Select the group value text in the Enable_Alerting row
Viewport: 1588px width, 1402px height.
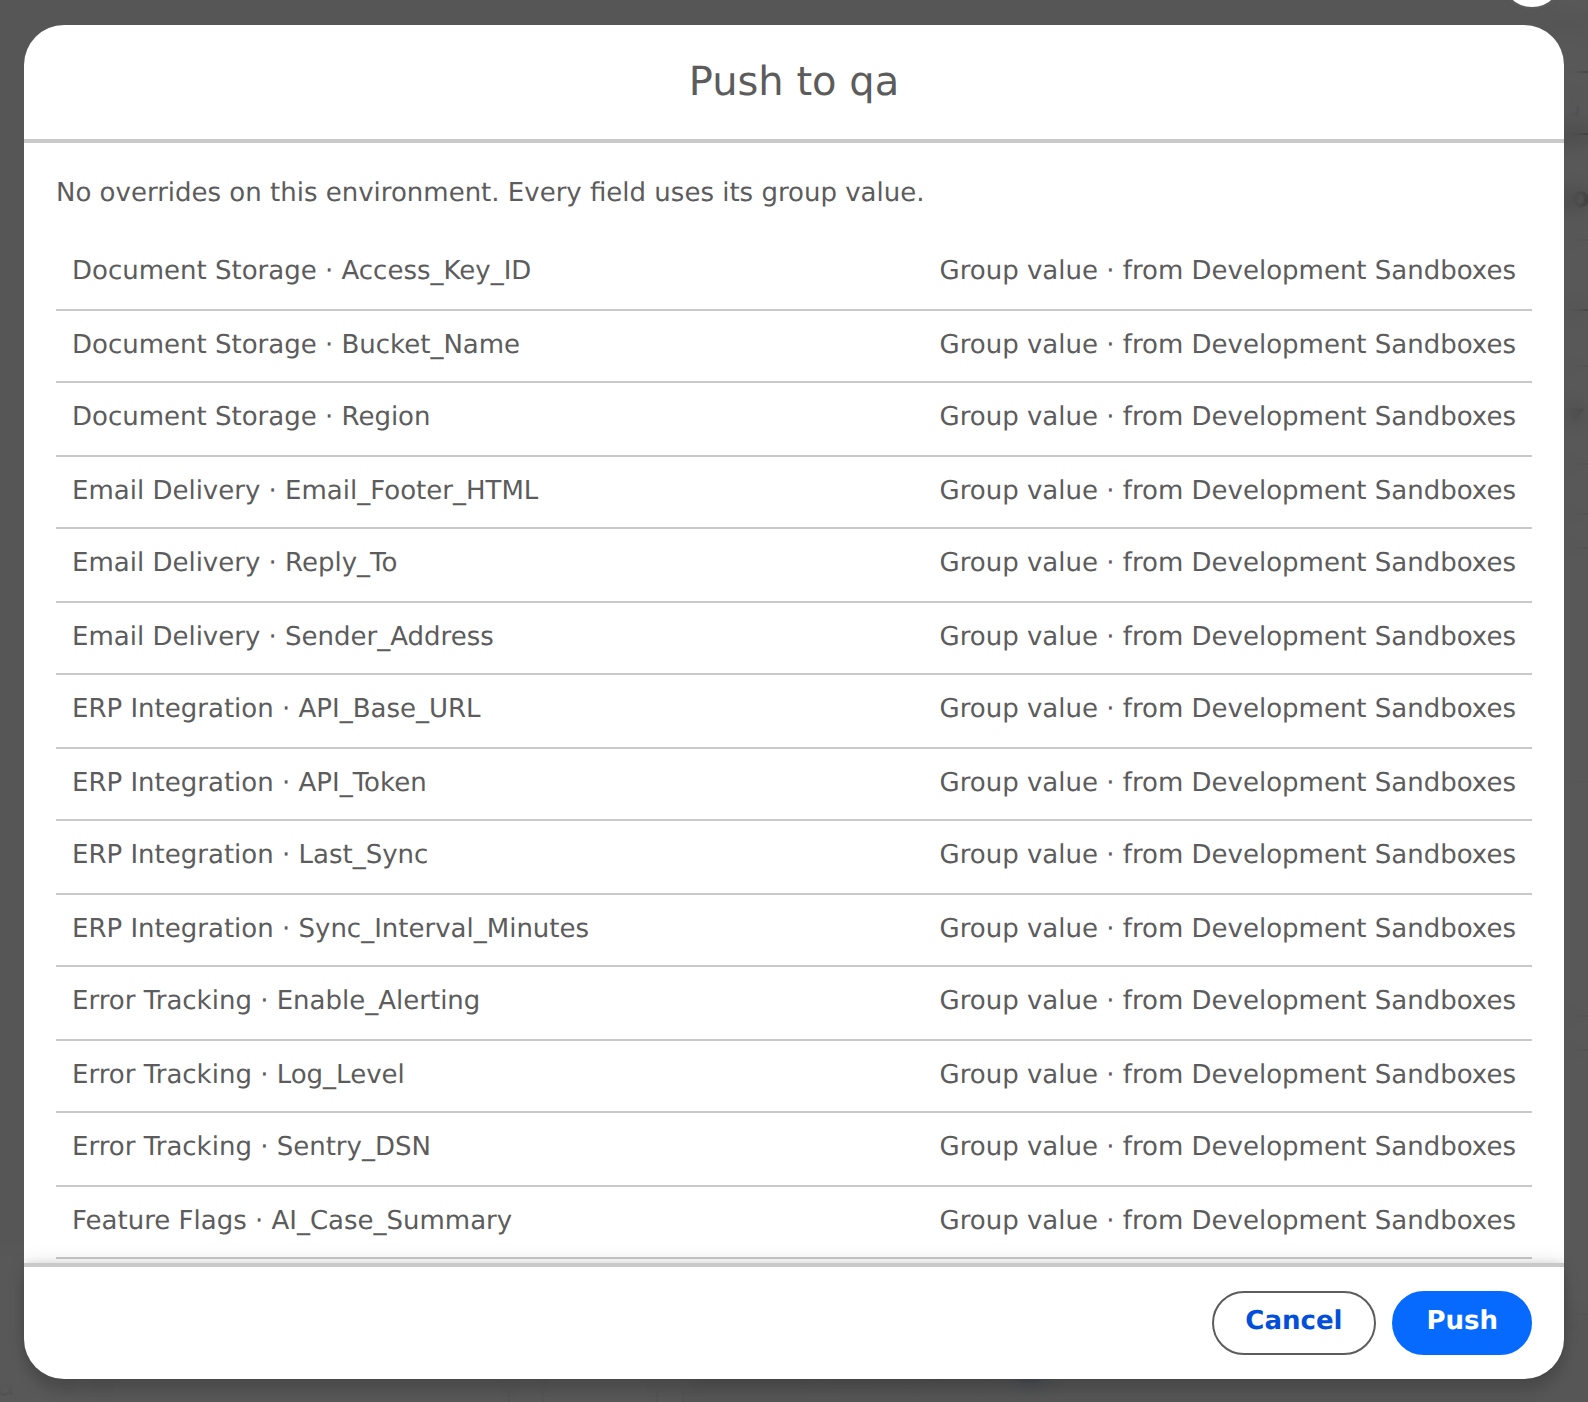pyautogui.click(x=1228, y=1001)
